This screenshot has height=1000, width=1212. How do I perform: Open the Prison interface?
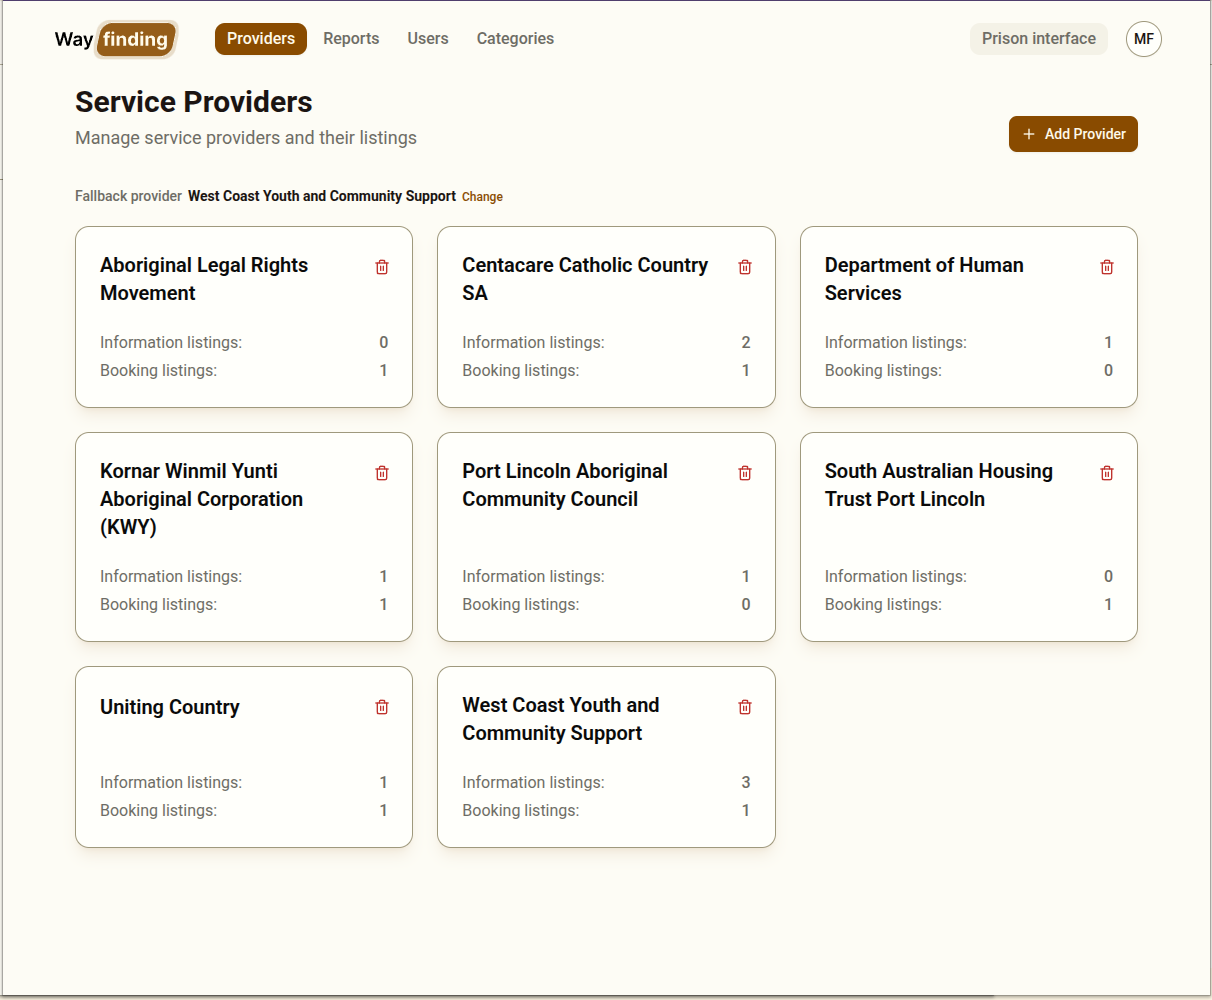click(x=1038, y=38)
